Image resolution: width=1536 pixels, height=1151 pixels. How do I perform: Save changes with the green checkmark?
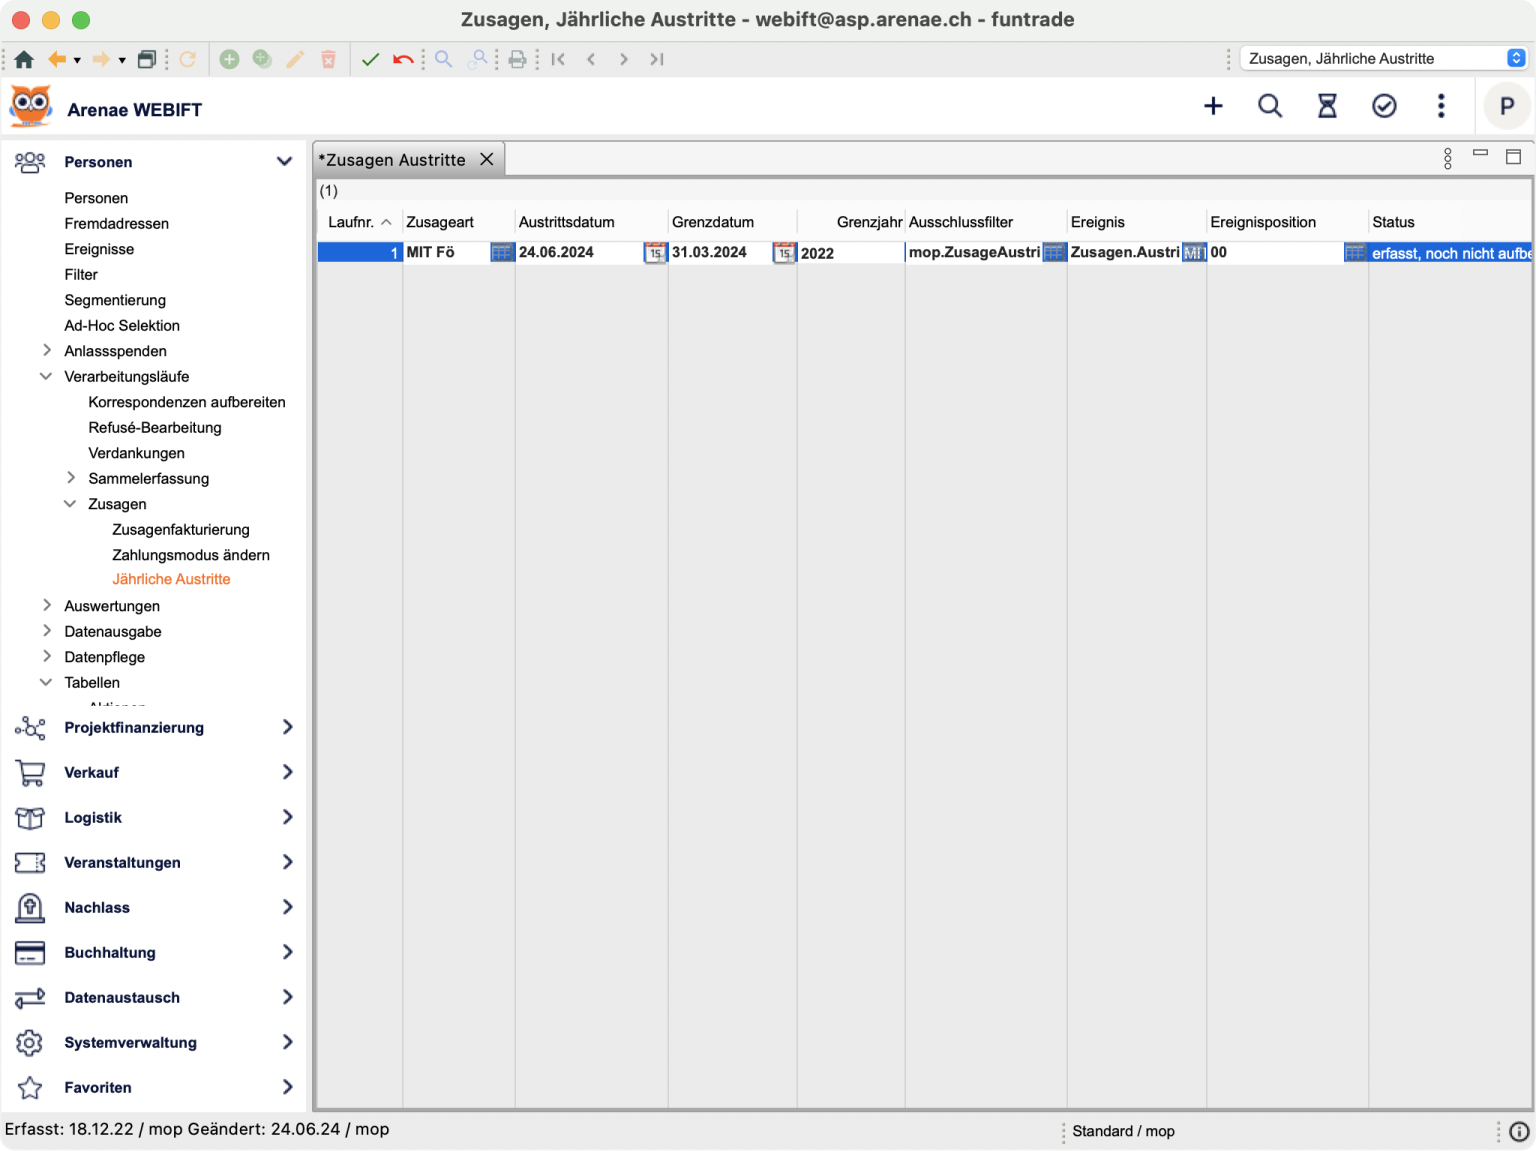pyautogui.click(x=370, y=60)
